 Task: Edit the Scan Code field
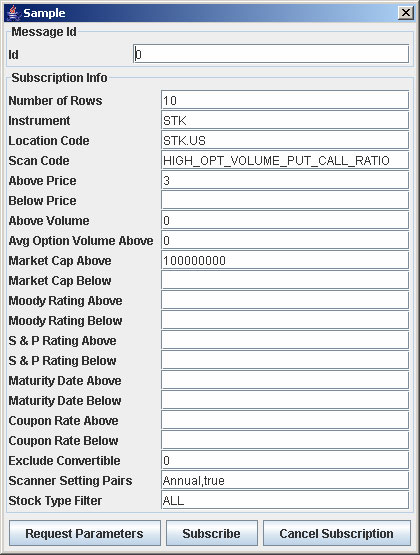pyautogui.click(x=285, y=160)
